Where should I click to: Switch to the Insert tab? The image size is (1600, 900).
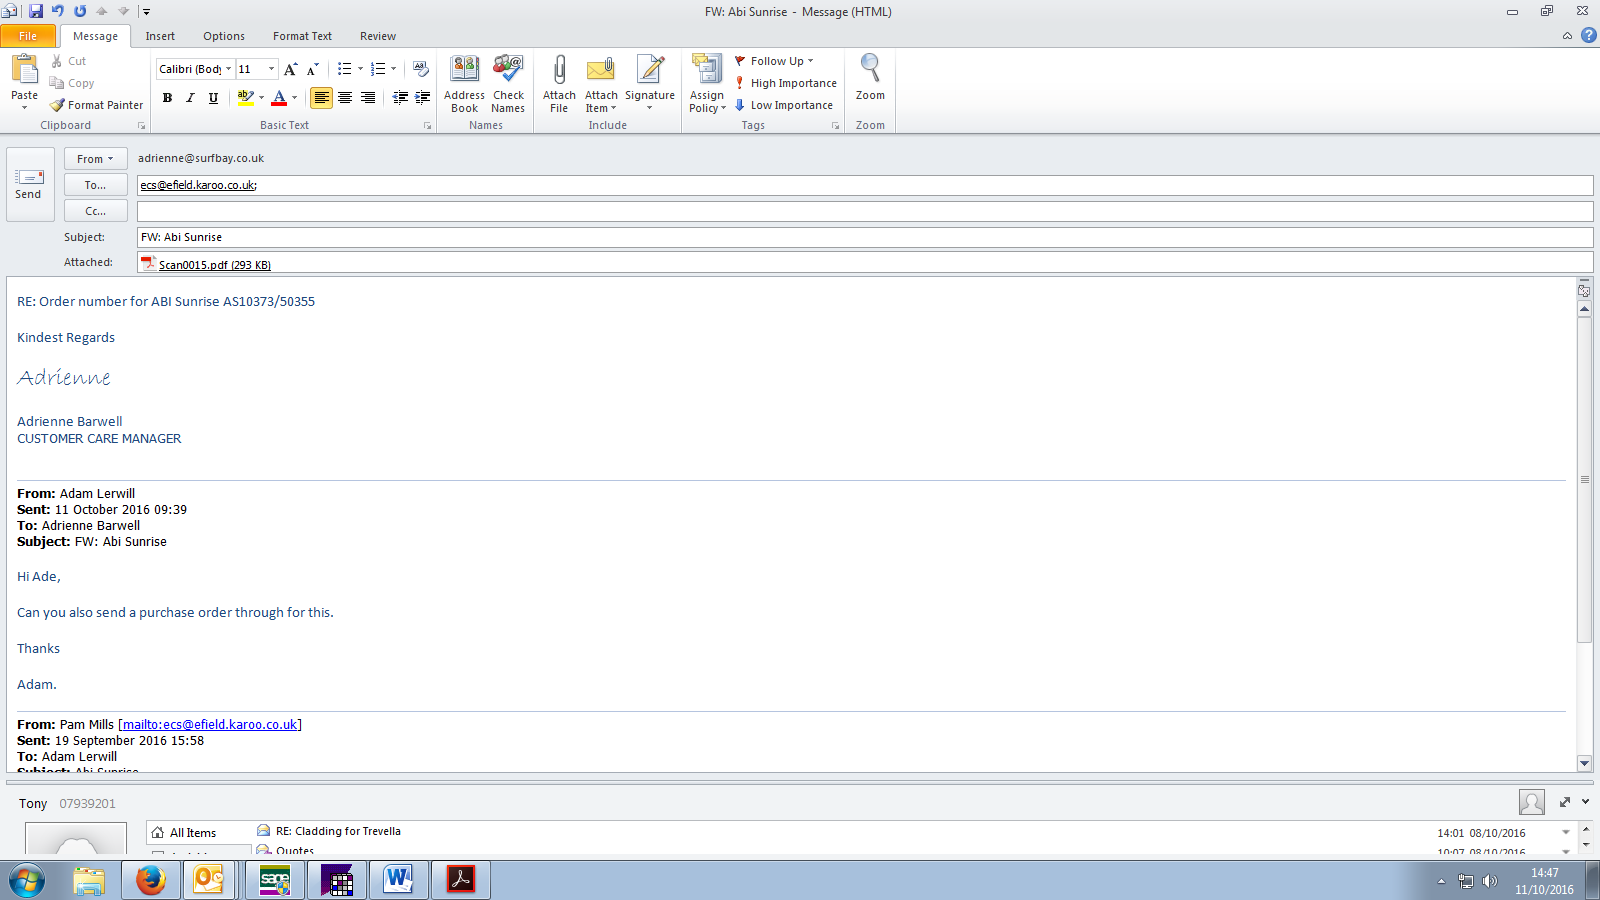(160, 36)
